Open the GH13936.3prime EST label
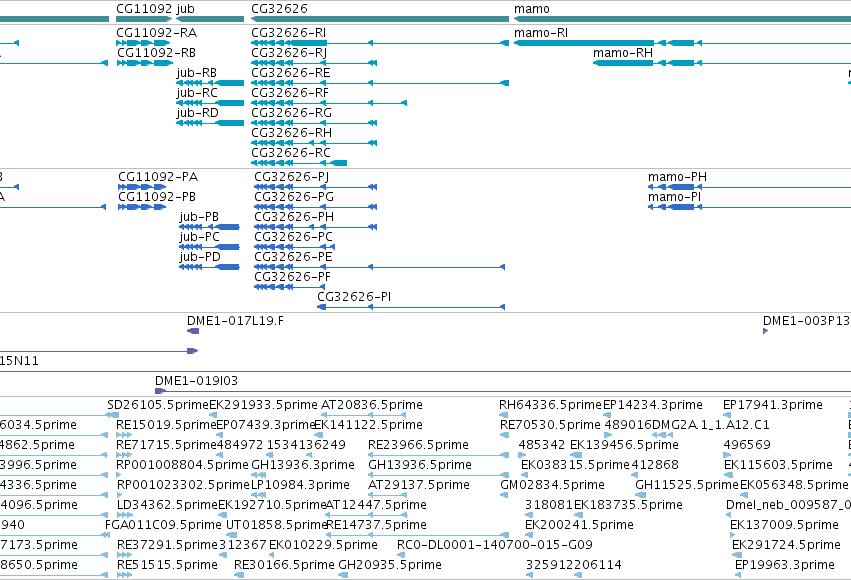The width and height of the screenshot is (851, 580). pyautogui.click(x=303, y=465)
